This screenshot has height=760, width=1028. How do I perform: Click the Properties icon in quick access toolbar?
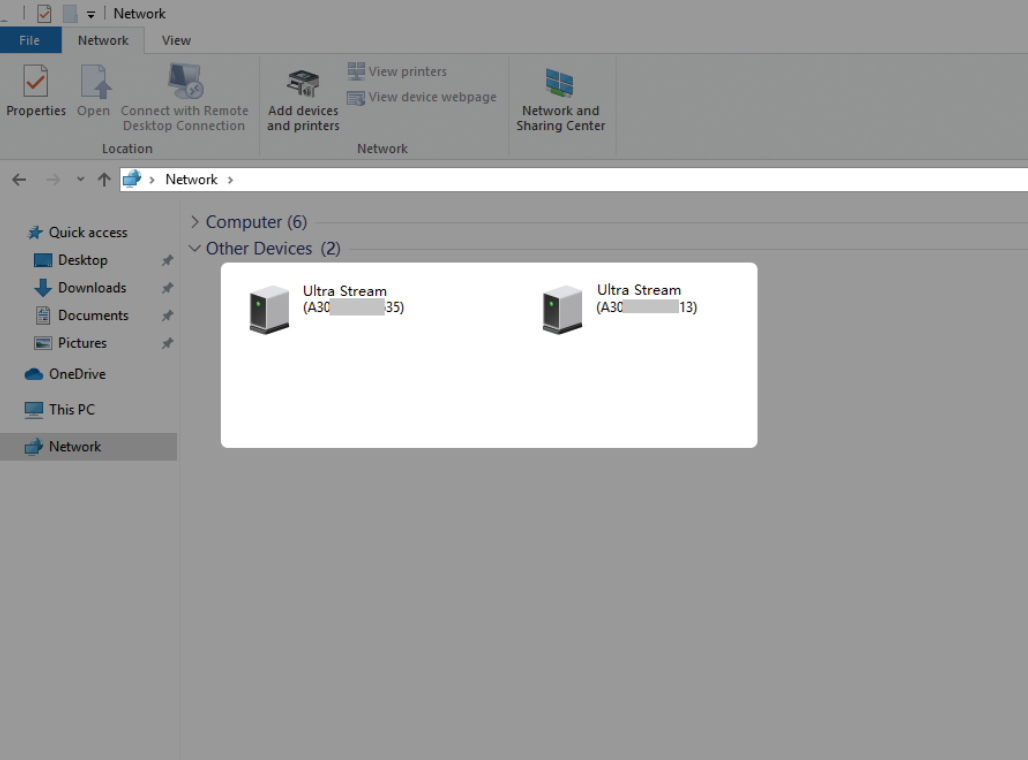click(44, 13)
